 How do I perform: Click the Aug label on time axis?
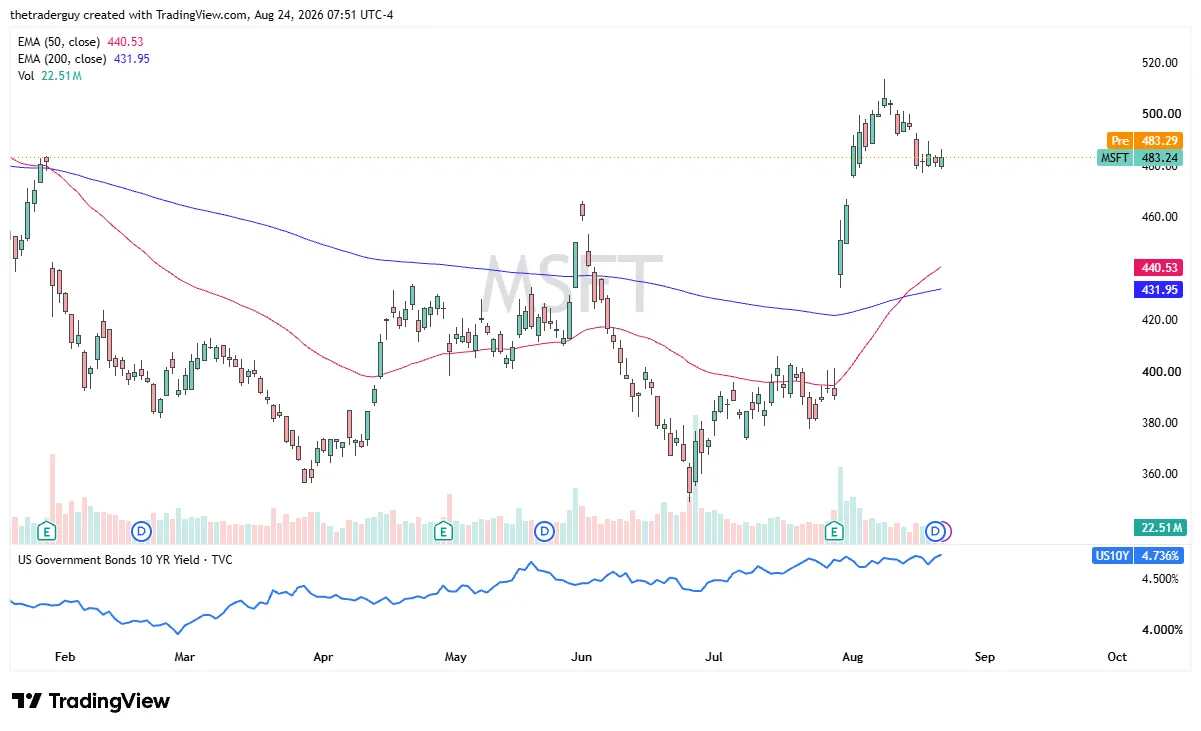pyautogui.click(x=852, y=657)
